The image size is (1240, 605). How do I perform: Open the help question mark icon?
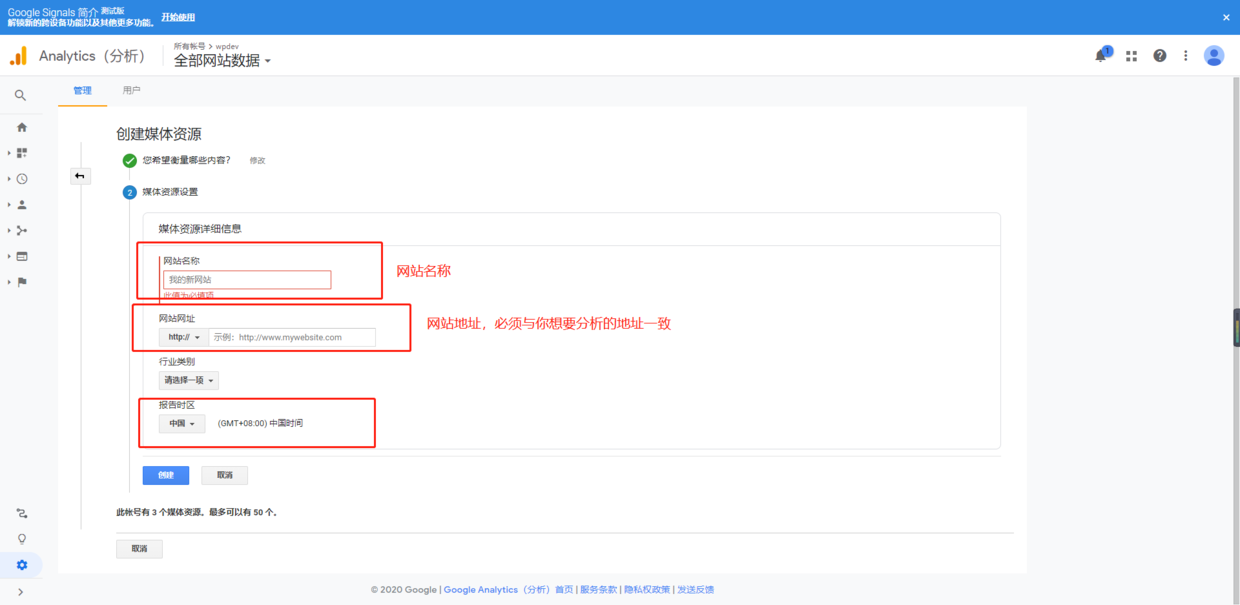[1159, 56]
